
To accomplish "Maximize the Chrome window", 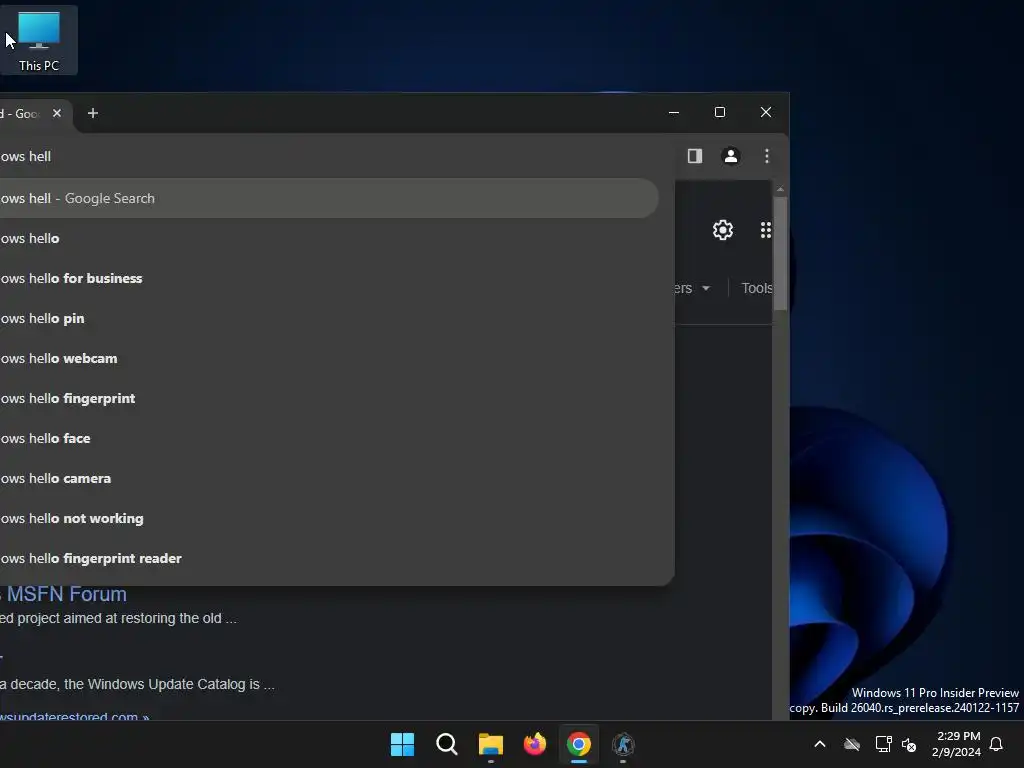I will coord(720,112).
